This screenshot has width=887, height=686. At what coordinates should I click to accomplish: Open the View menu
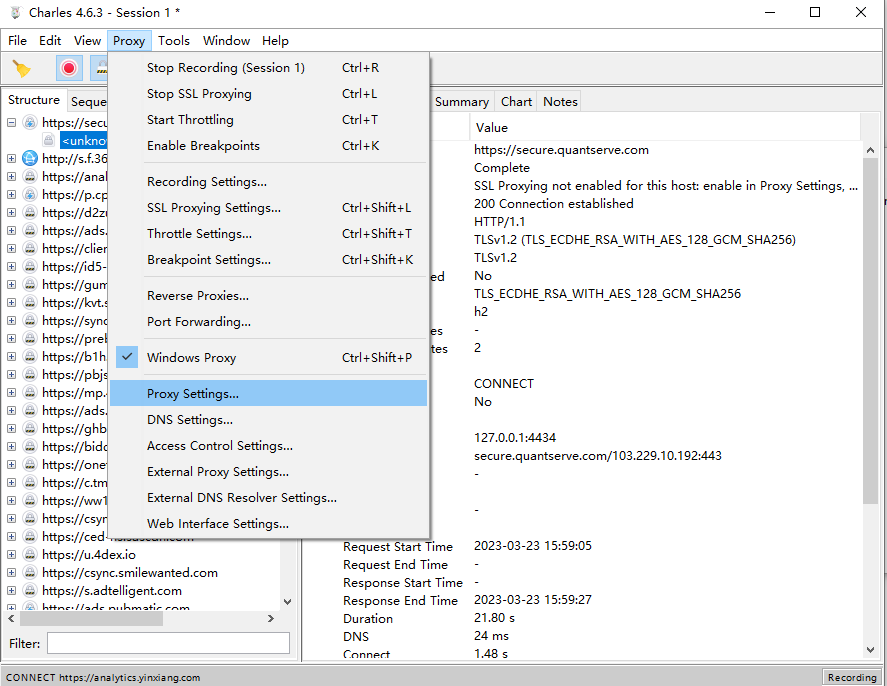(x=87, y=41)
